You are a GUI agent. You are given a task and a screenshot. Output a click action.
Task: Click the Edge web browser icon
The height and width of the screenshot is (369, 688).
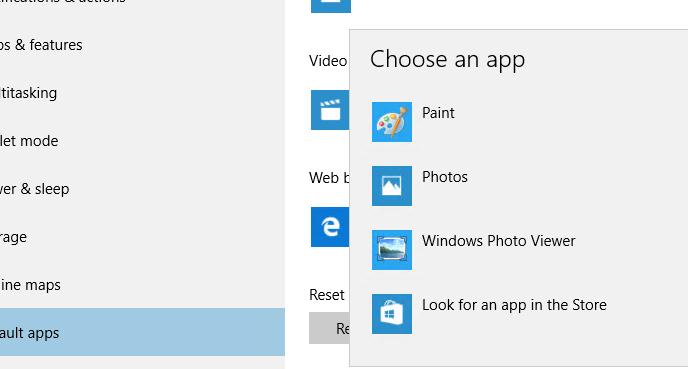coord(330,227)
